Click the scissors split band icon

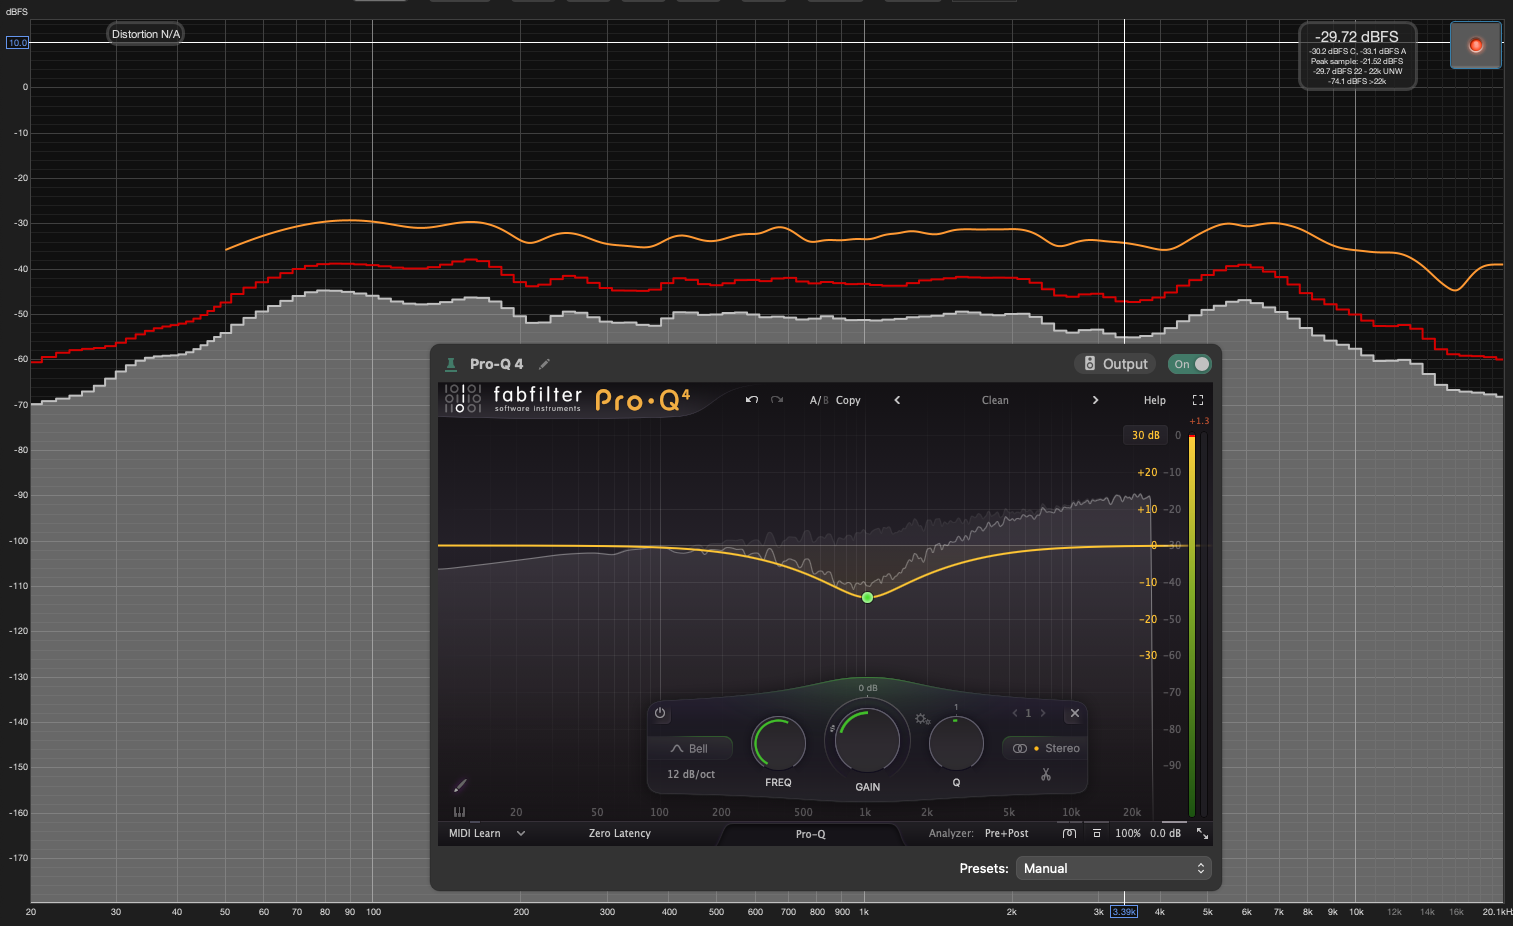pyautogui.click(x=1046, y=774)
